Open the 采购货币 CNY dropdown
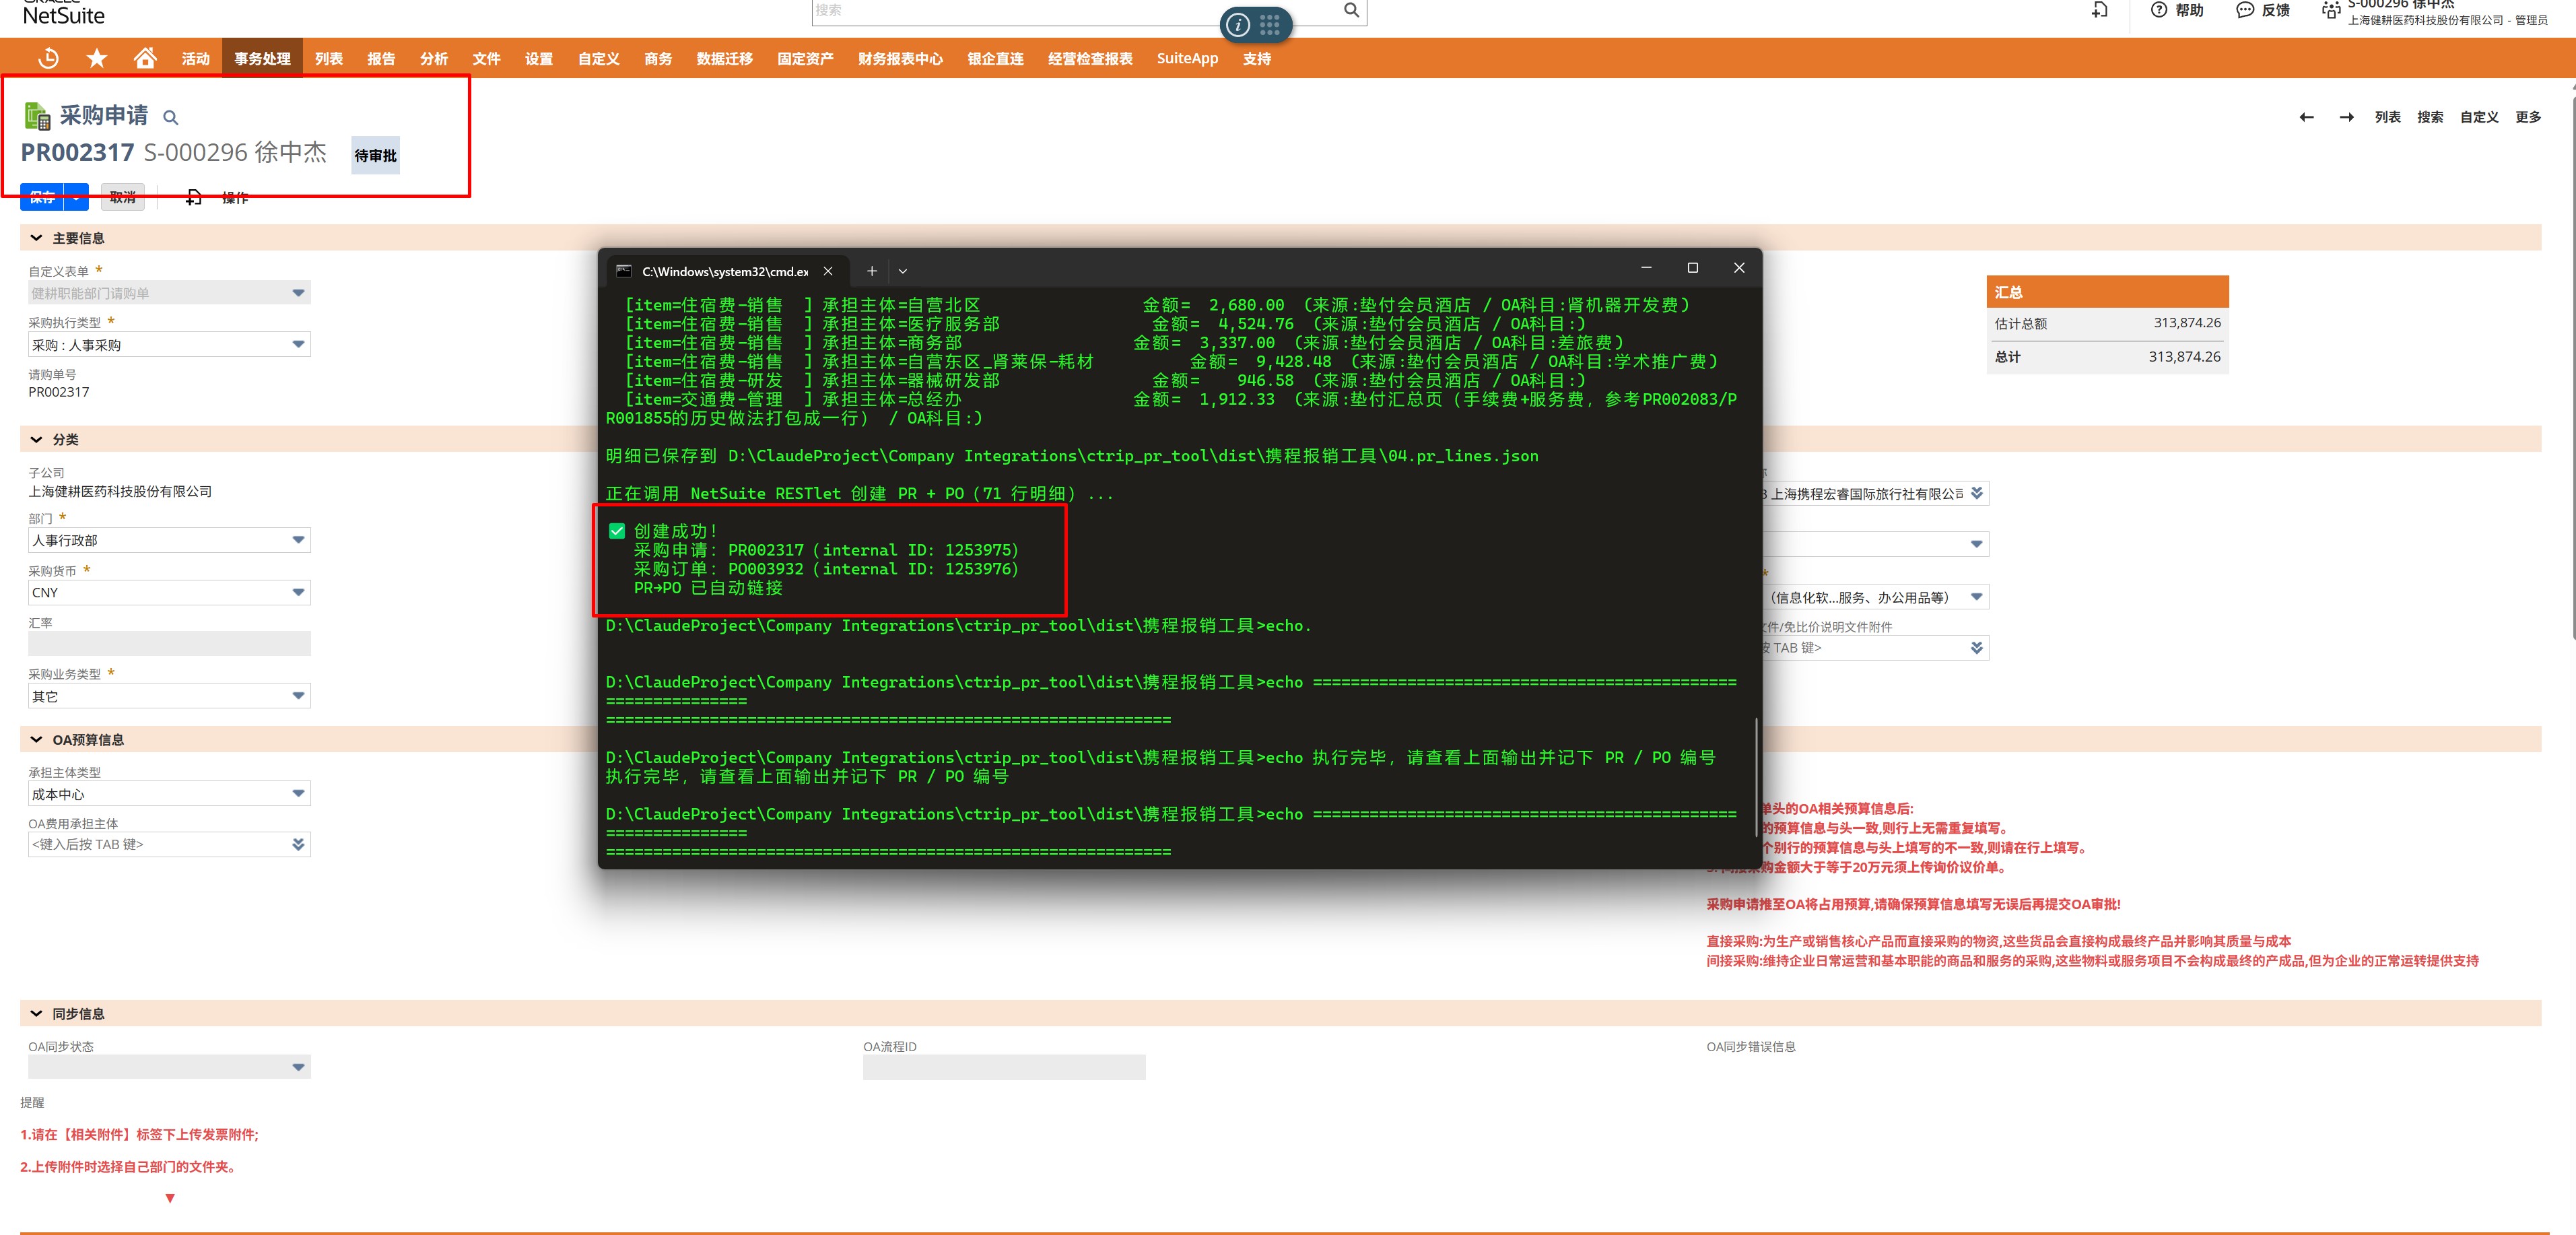 pos(169,592)
